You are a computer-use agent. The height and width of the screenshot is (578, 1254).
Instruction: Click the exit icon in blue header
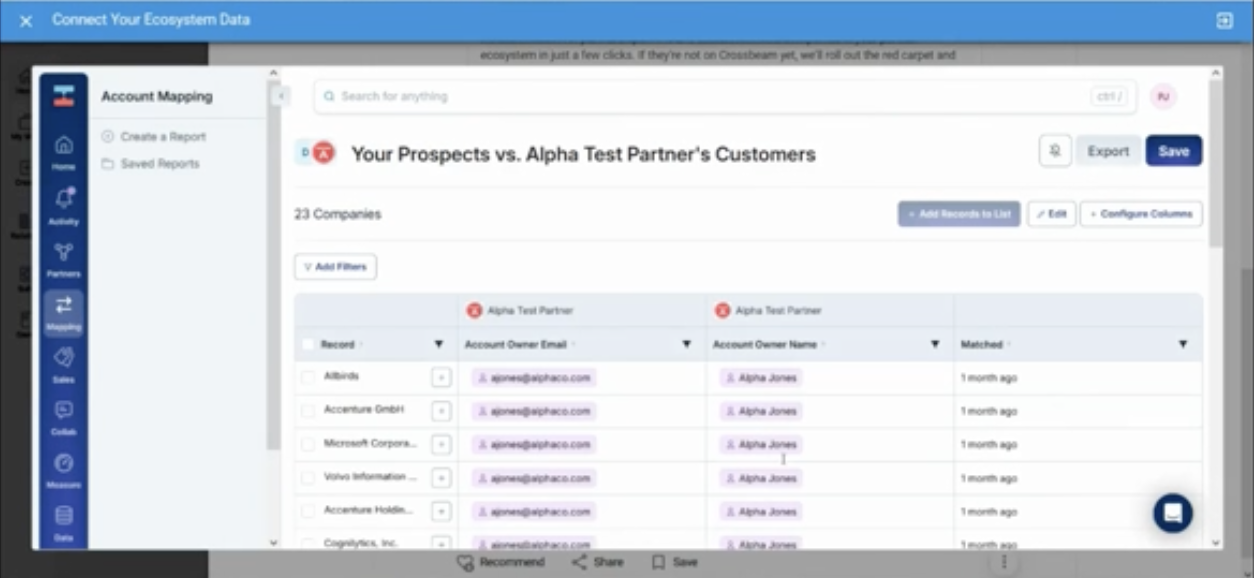tap(1224, 20)
